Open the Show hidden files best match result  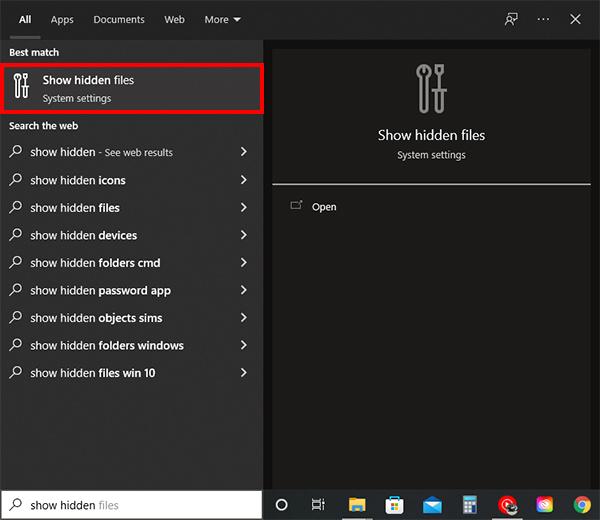point(132,89)
